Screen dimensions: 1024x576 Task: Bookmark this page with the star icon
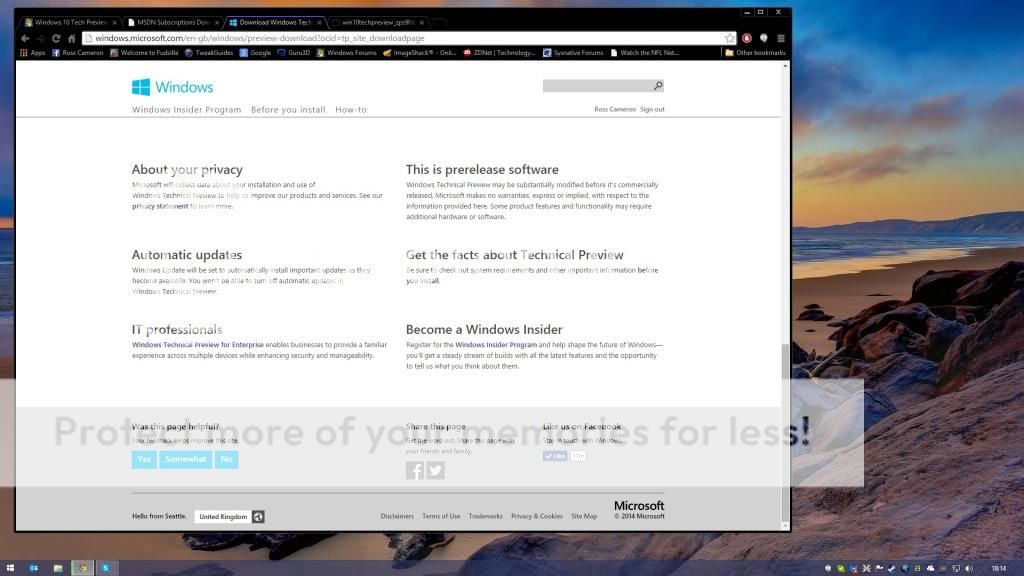(730, 38)
